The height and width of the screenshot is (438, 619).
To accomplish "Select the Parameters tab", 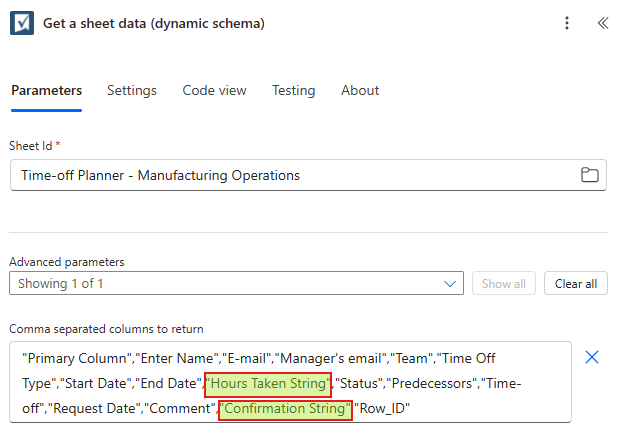I will point(47,90).
